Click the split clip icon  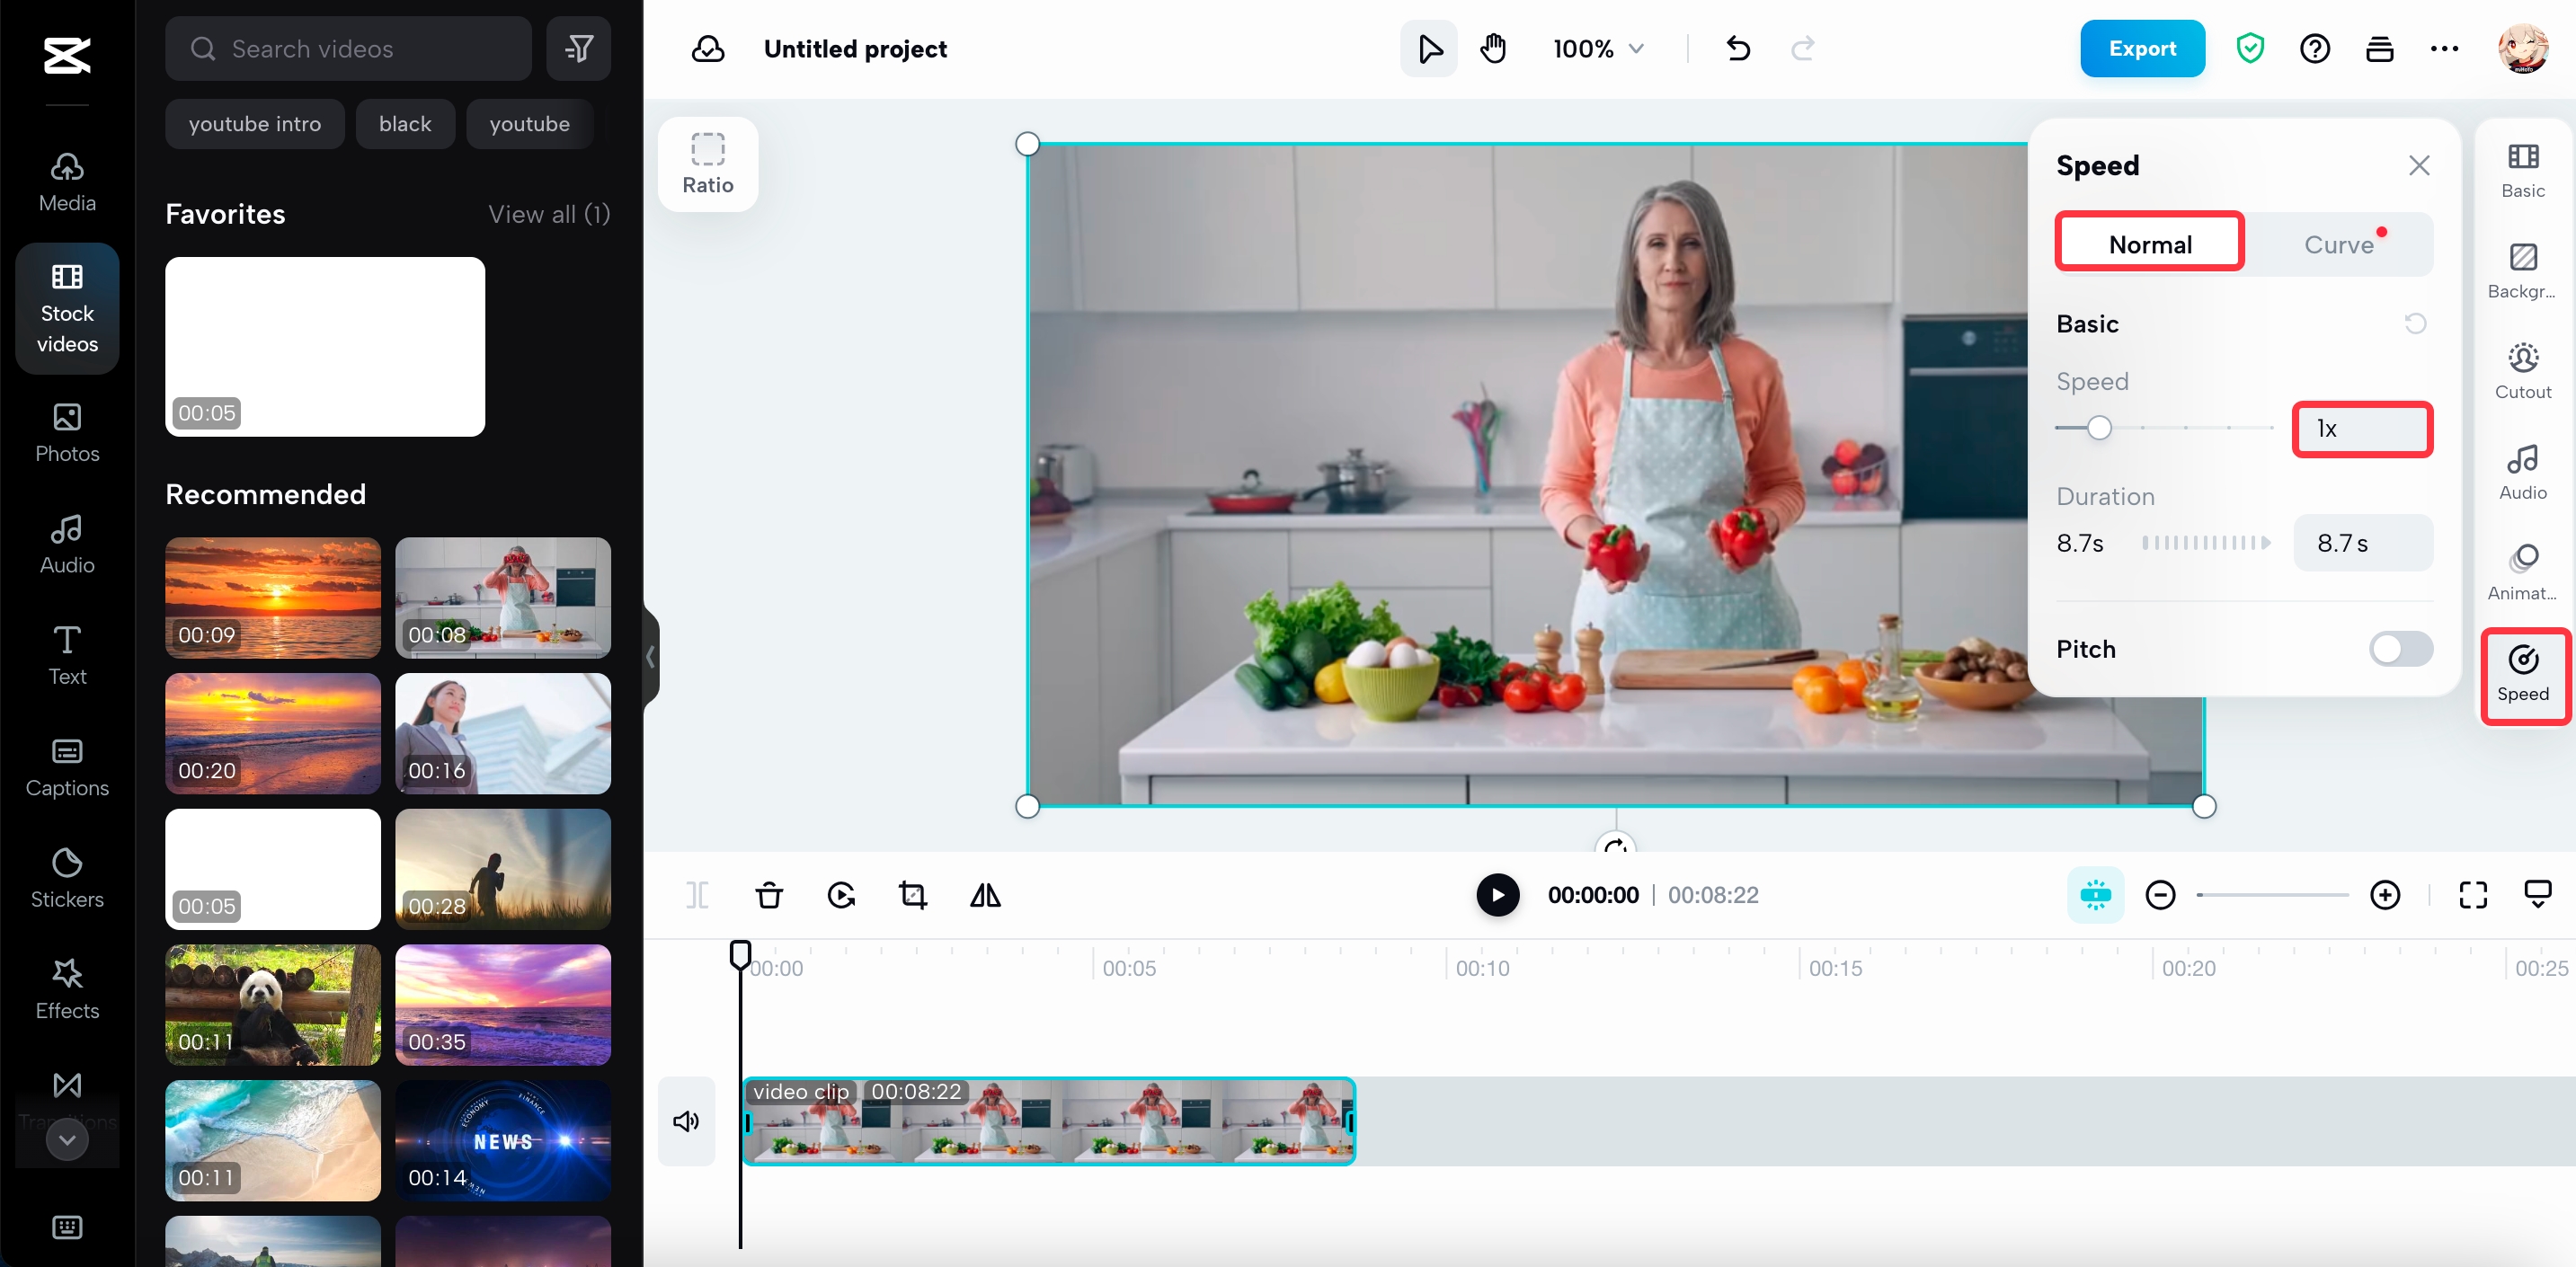[697, 894]
